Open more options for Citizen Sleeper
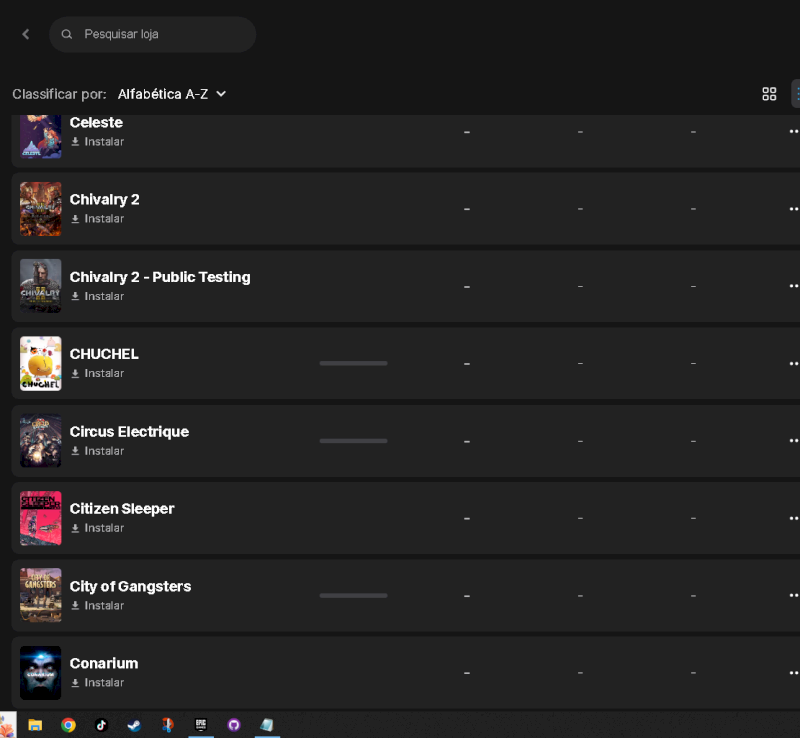The image size is (800, 738). [793, 518]
